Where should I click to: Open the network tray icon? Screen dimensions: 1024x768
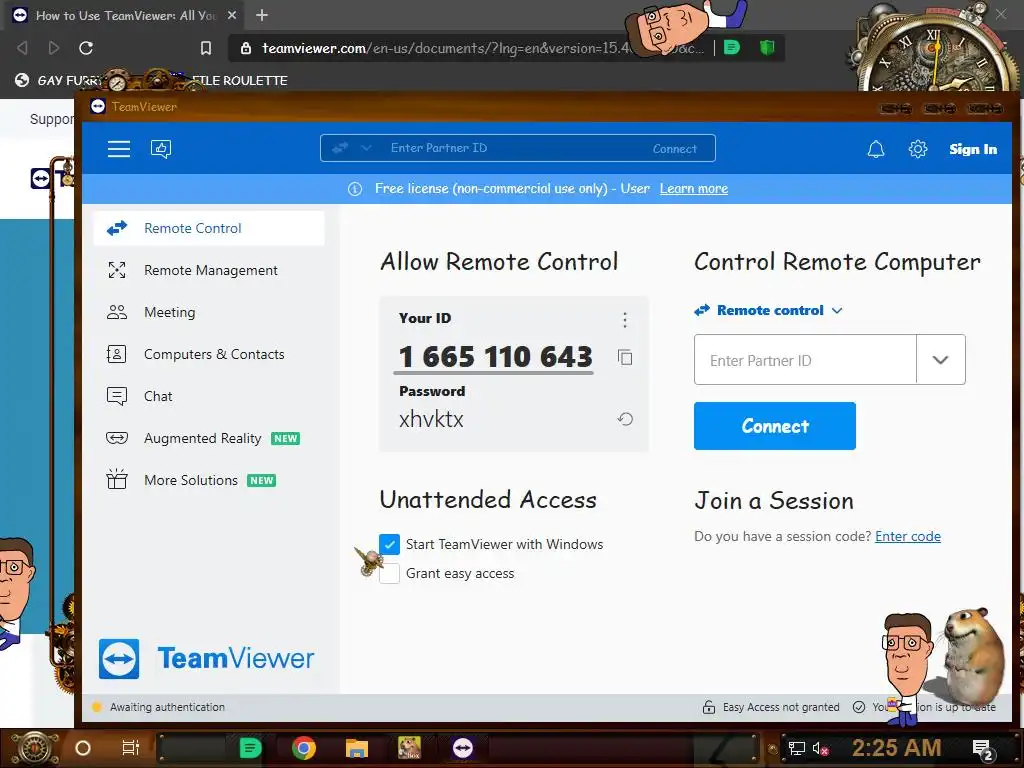point(797,748)
